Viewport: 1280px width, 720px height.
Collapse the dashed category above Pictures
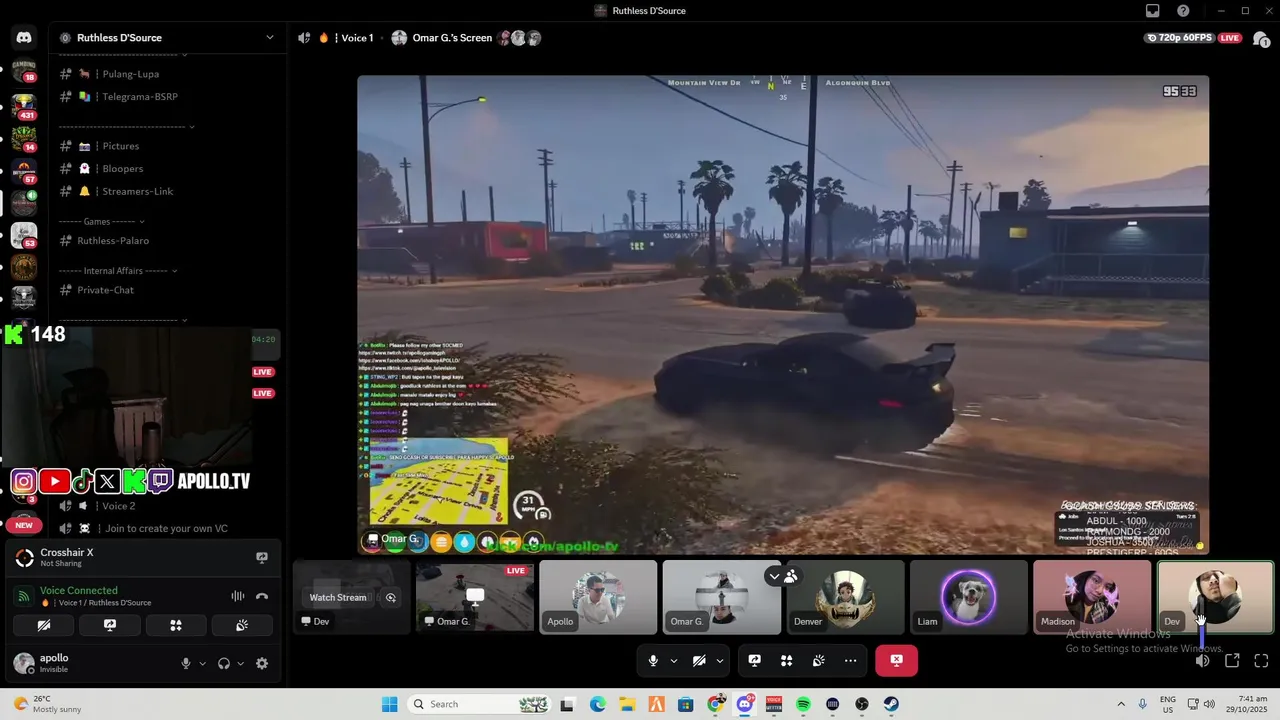click(x=127, y=126)
